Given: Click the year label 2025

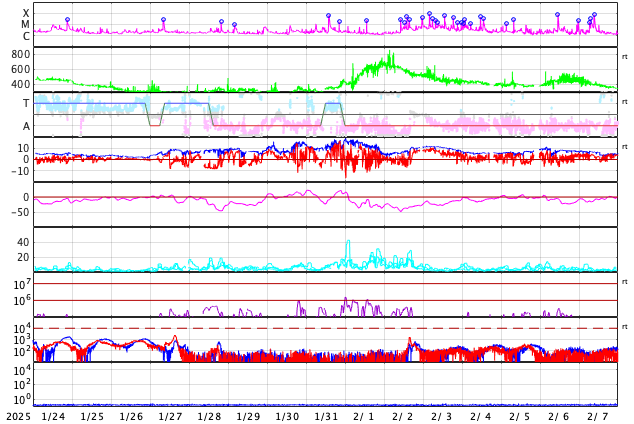Looking at the screenshot, I should pos(19,416).
